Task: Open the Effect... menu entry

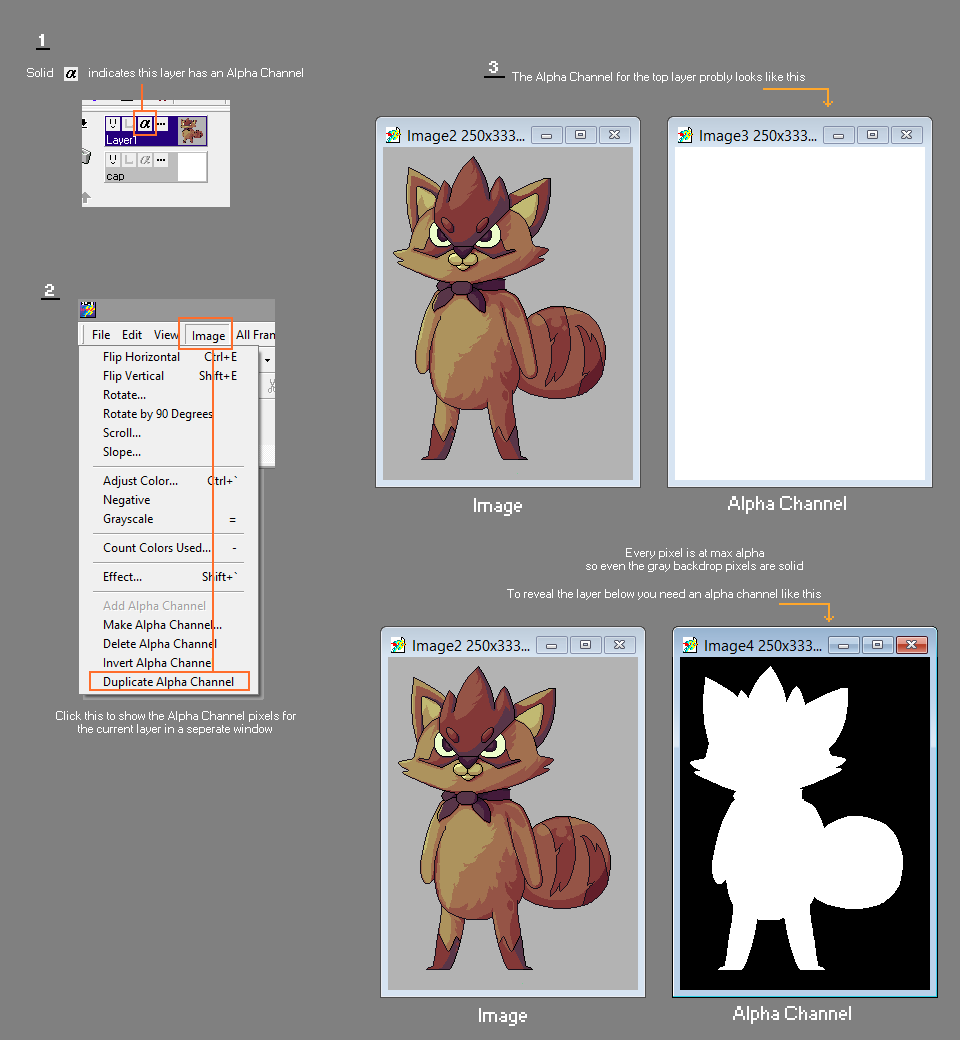Action: [x=169, y=577]
